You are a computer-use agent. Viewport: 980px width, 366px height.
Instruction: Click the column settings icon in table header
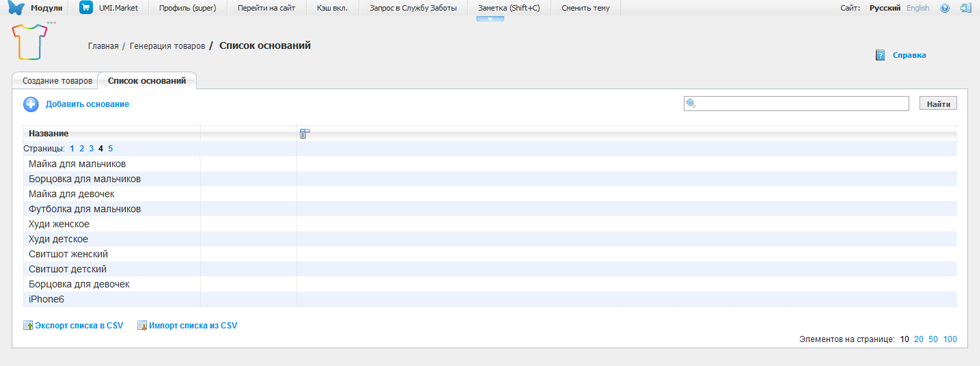304,133
